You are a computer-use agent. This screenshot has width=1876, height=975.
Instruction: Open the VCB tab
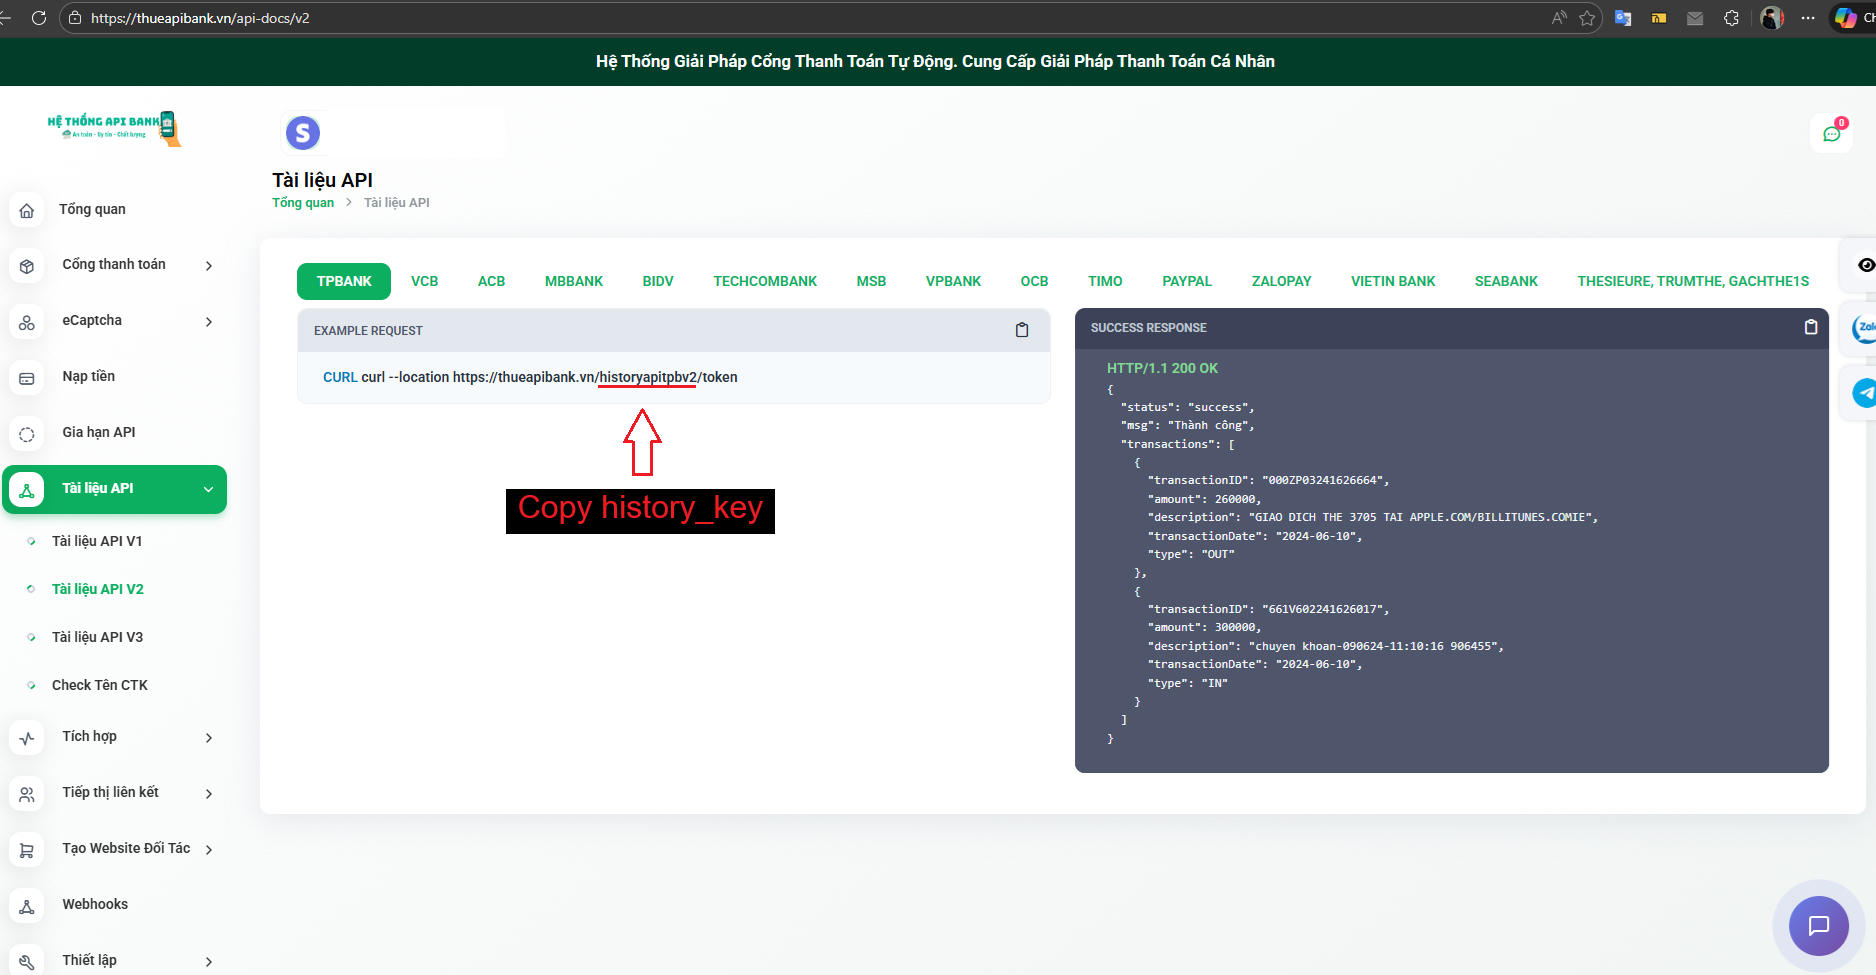424,281
